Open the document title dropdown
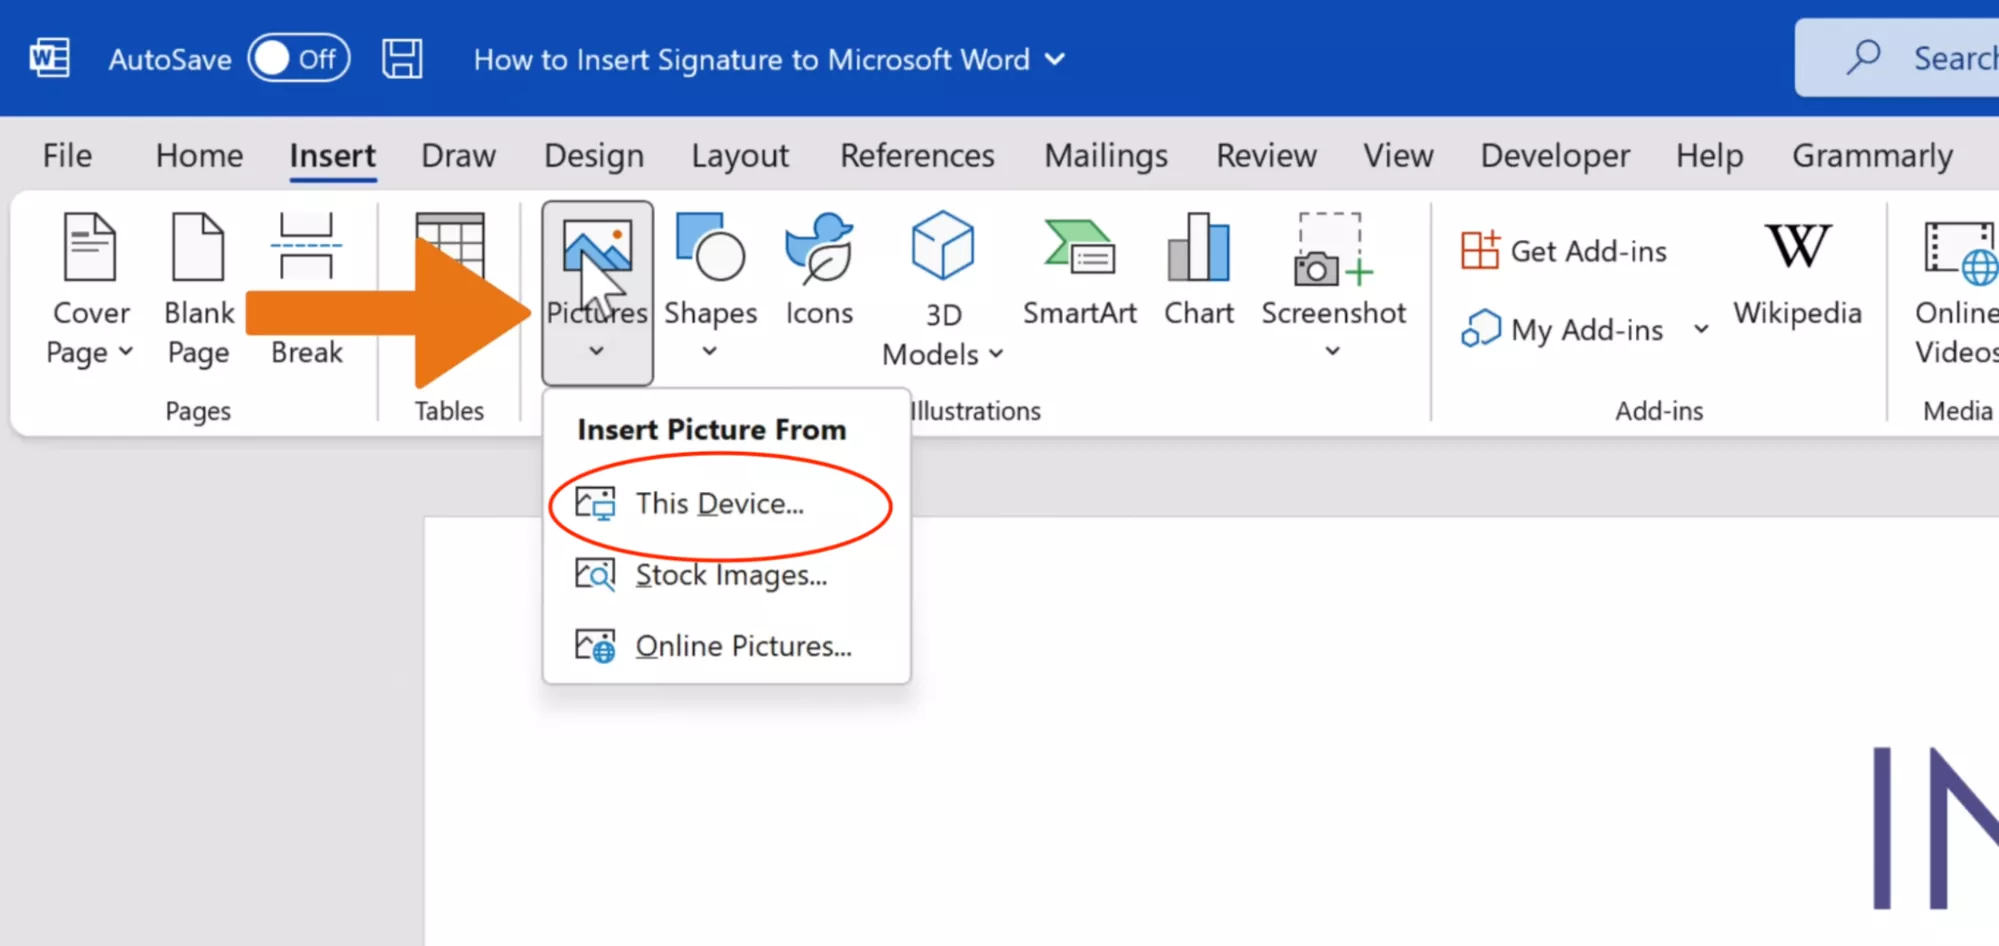This screenshot has height=946, width=1999. click(1055, 59)
